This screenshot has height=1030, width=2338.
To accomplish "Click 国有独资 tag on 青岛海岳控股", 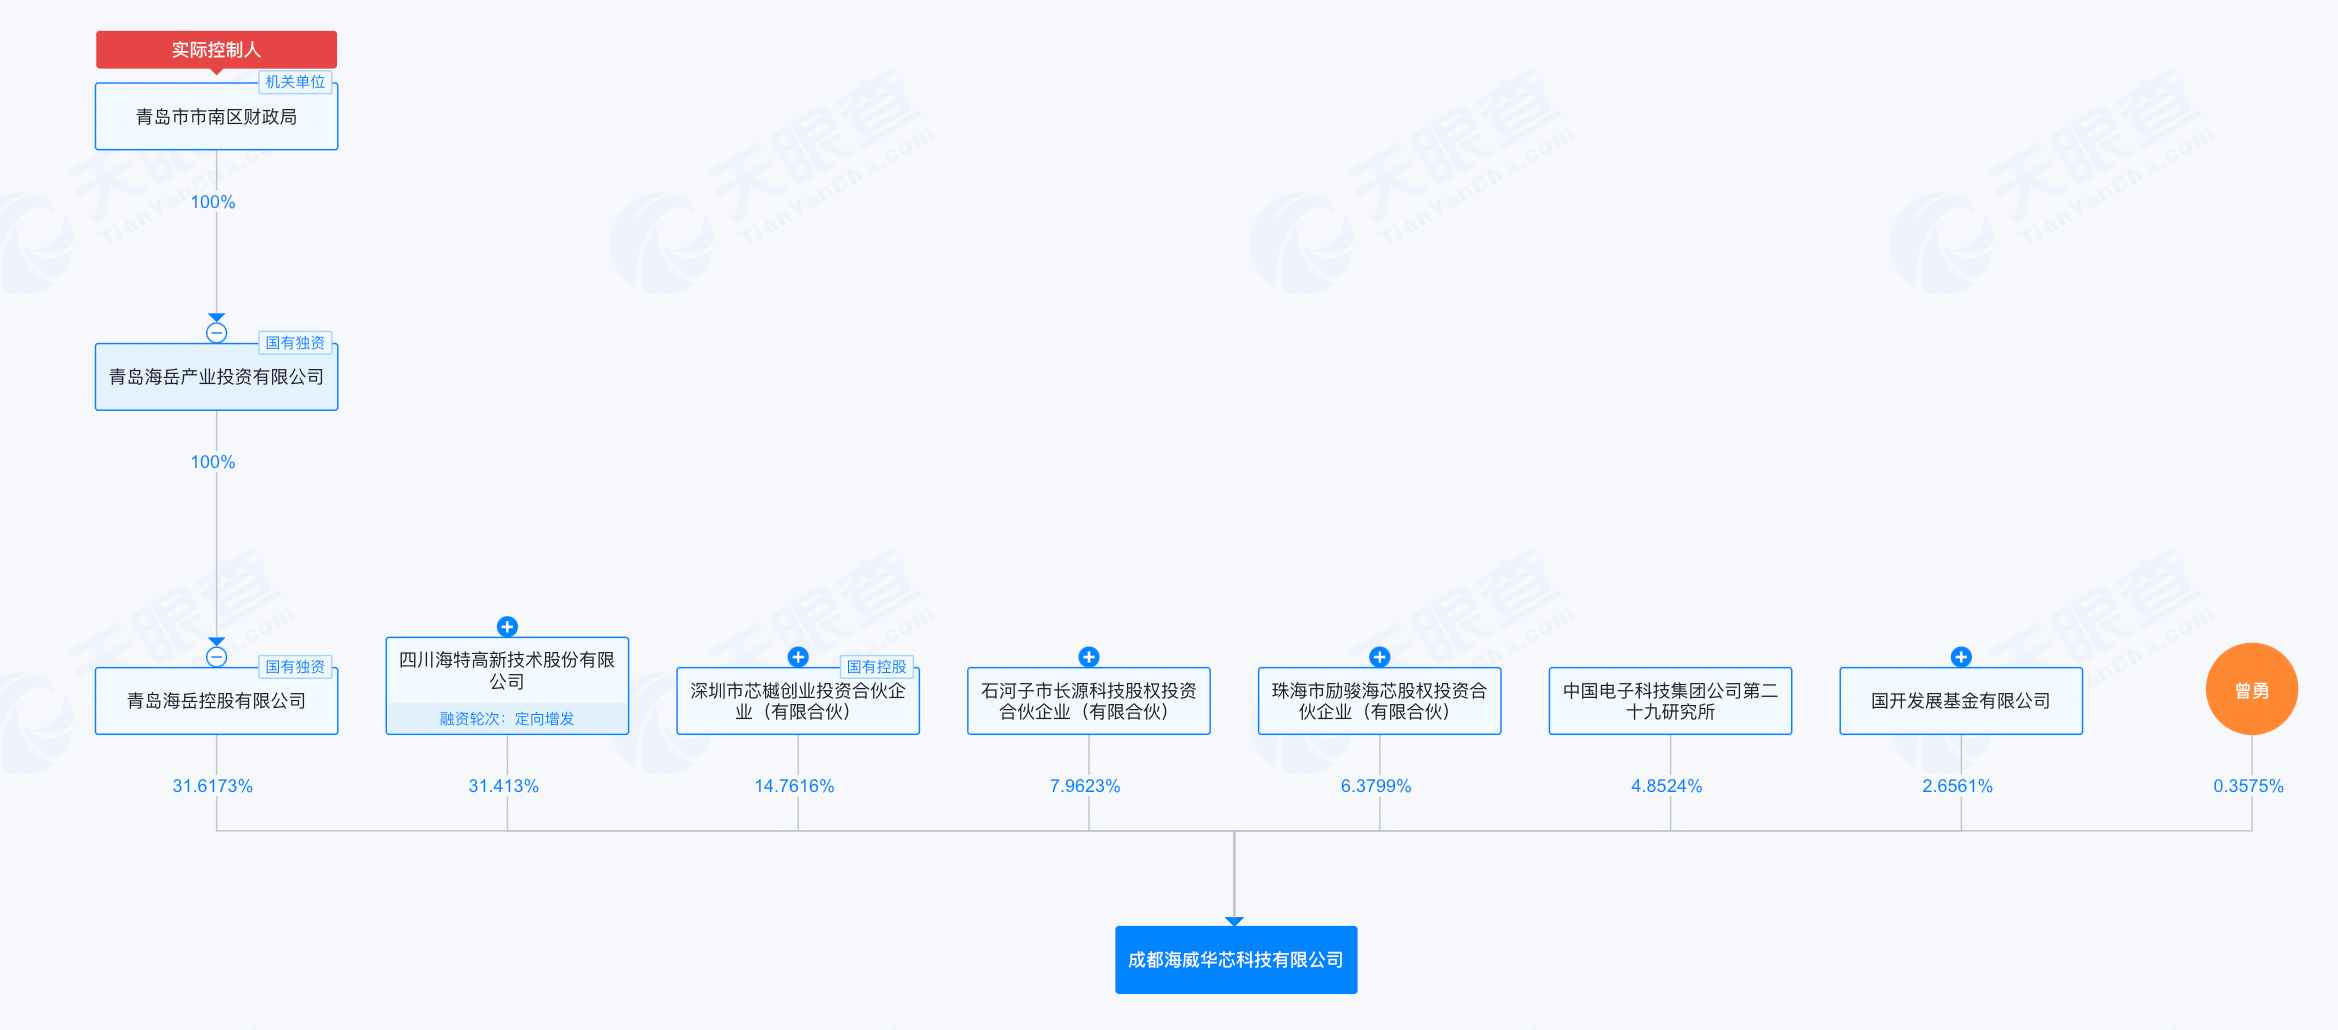I will coord(295,667).
